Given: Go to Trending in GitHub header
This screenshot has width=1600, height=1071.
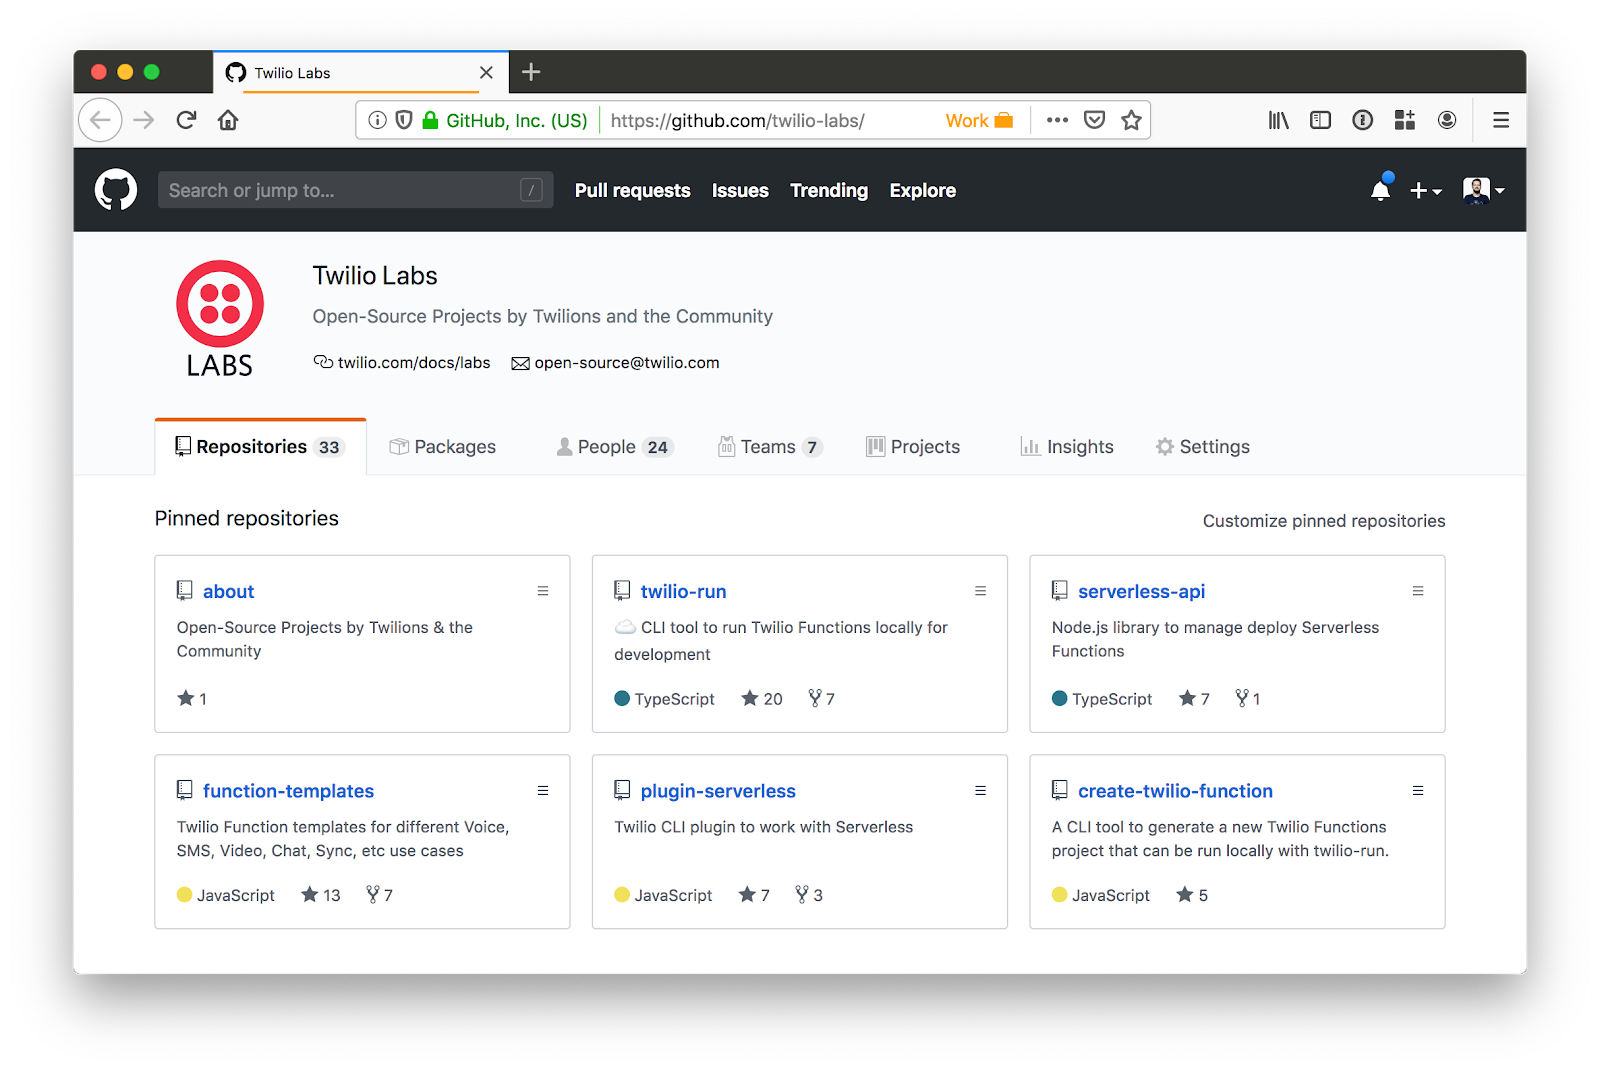Looking at the screenshot, I should (829, 190).
